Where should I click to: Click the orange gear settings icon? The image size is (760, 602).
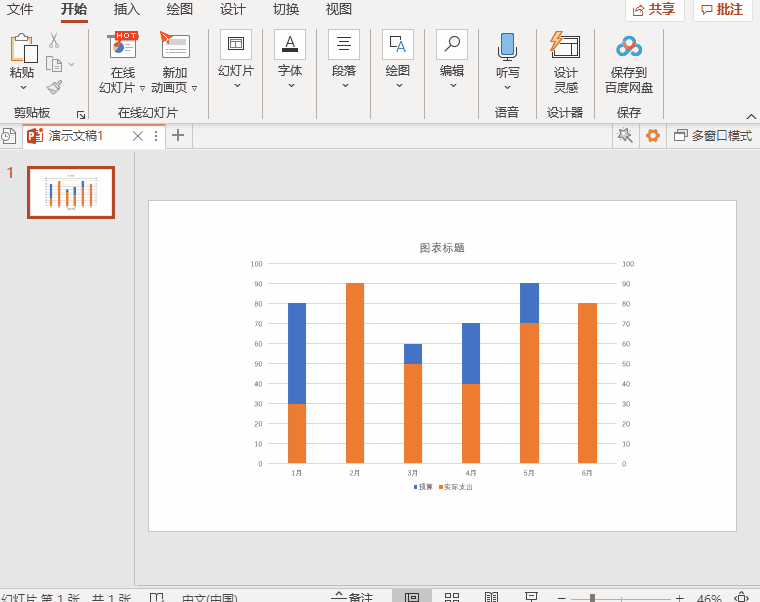[x=653, y=136]
